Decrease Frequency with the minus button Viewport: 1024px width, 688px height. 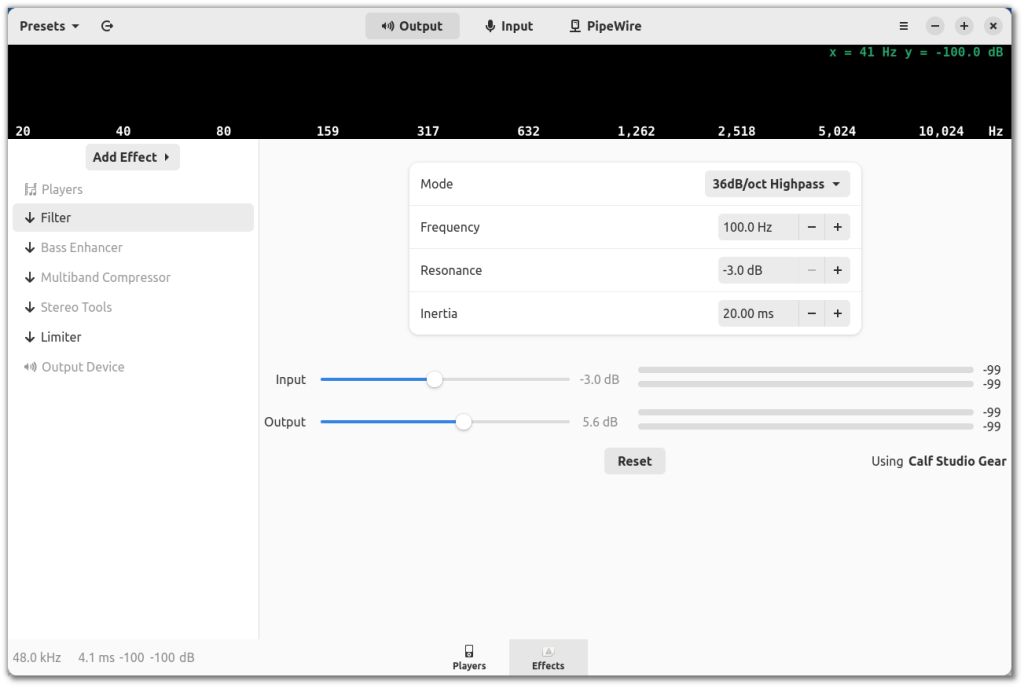point(812,228)
